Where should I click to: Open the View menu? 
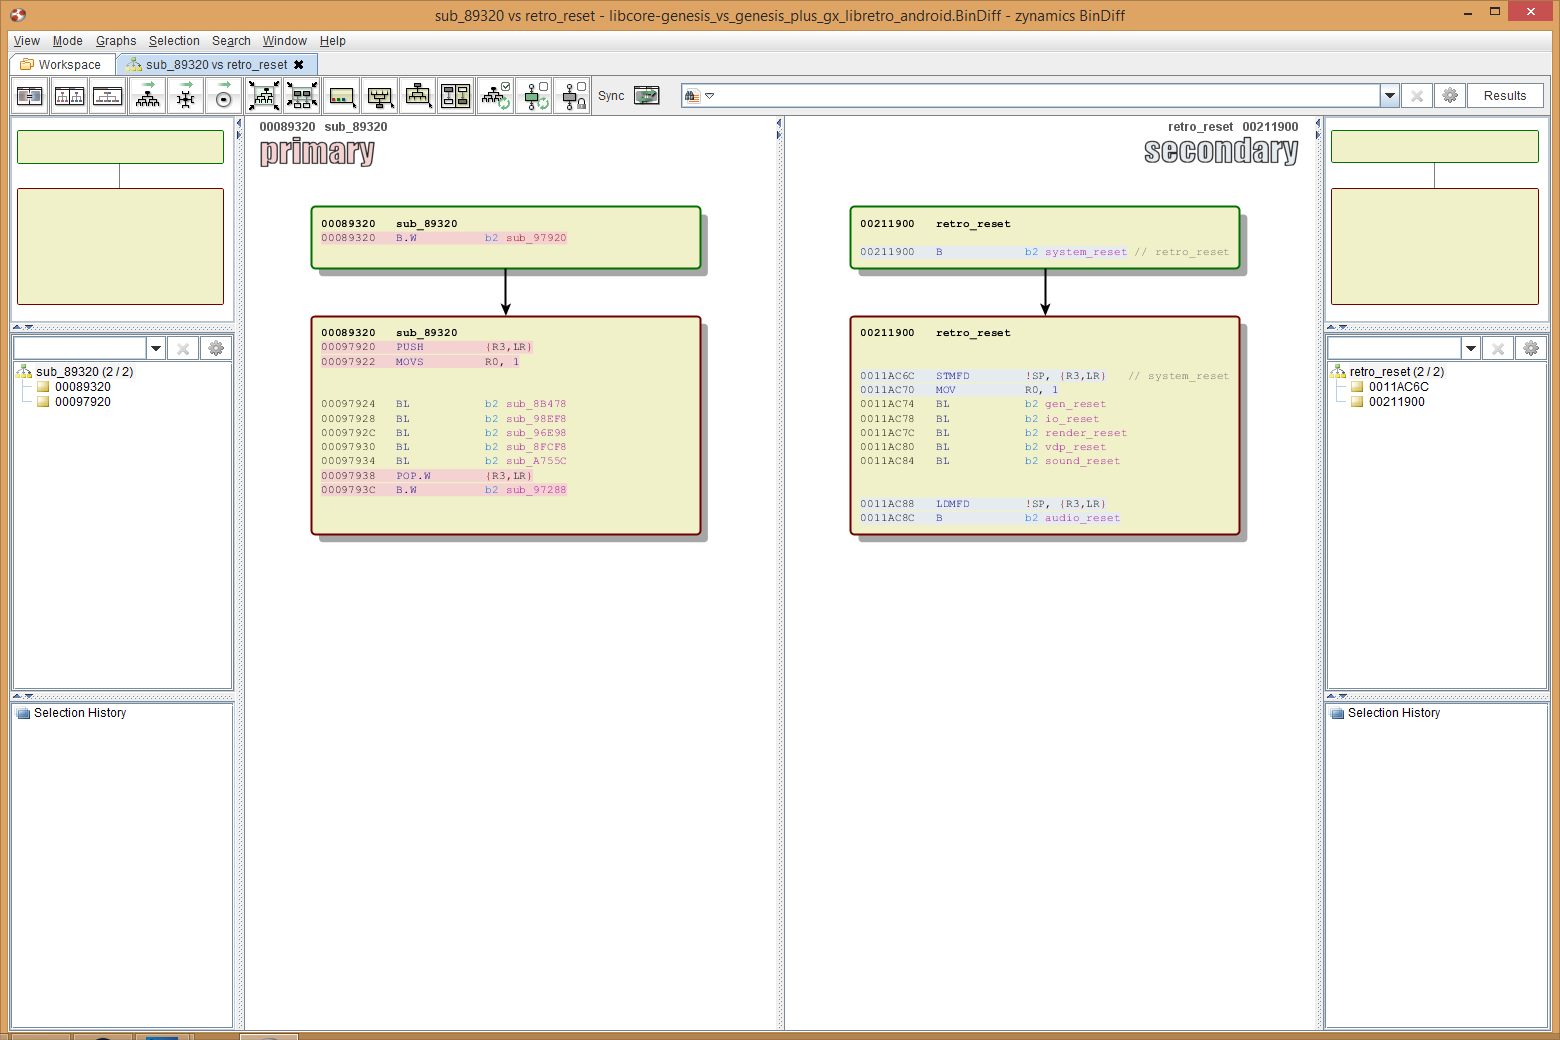27,41
